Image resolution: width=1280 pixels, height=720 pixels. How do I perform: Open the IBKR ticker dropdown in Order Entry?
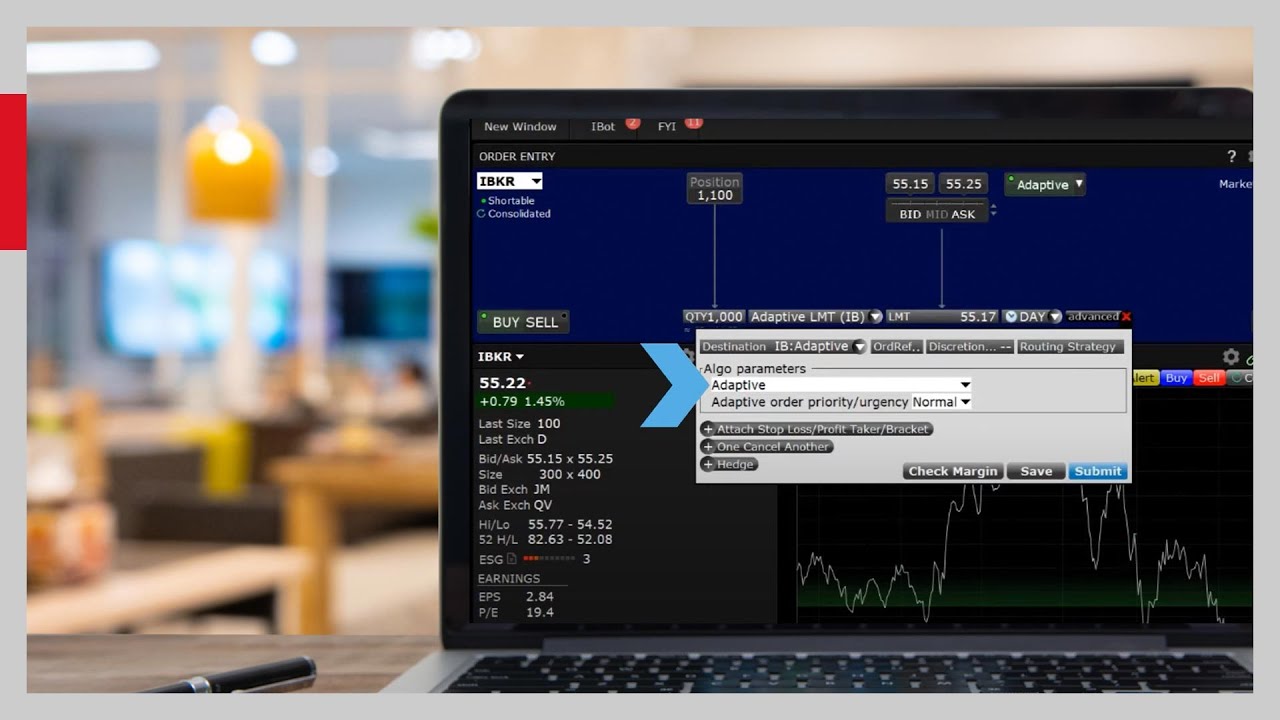coord(510,181)
